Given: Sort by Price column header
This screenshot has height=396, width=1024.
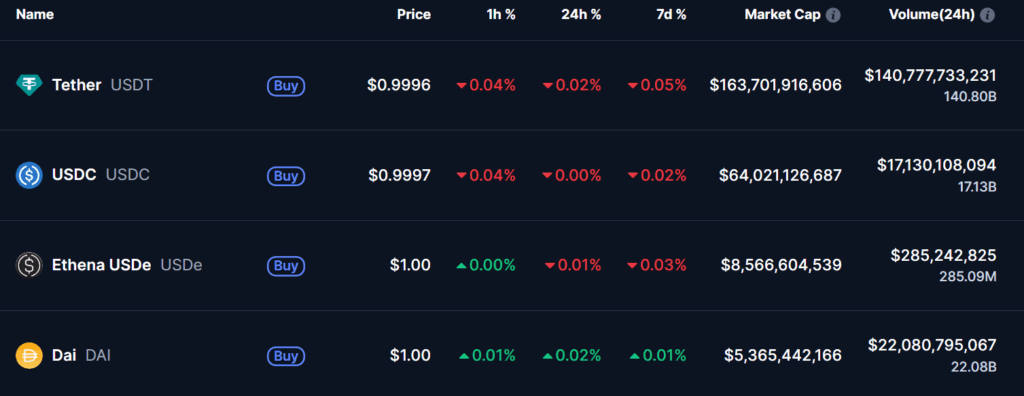Looking at the screenshot, I should coord(414,14).
